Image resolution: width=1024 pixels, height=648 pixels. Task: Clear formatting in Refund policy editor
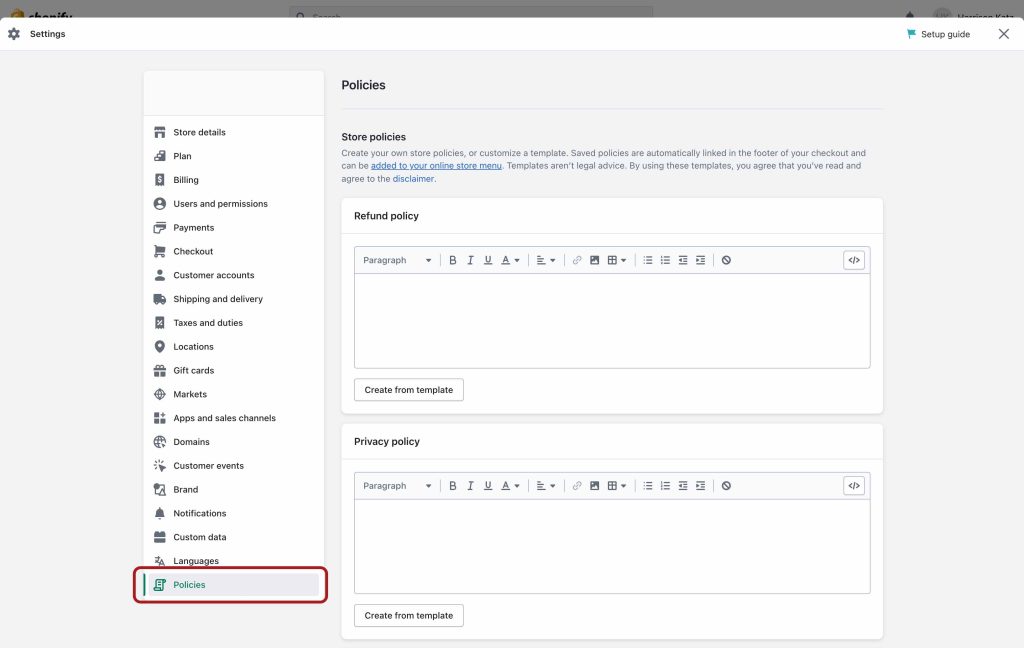tap(726, 260)
